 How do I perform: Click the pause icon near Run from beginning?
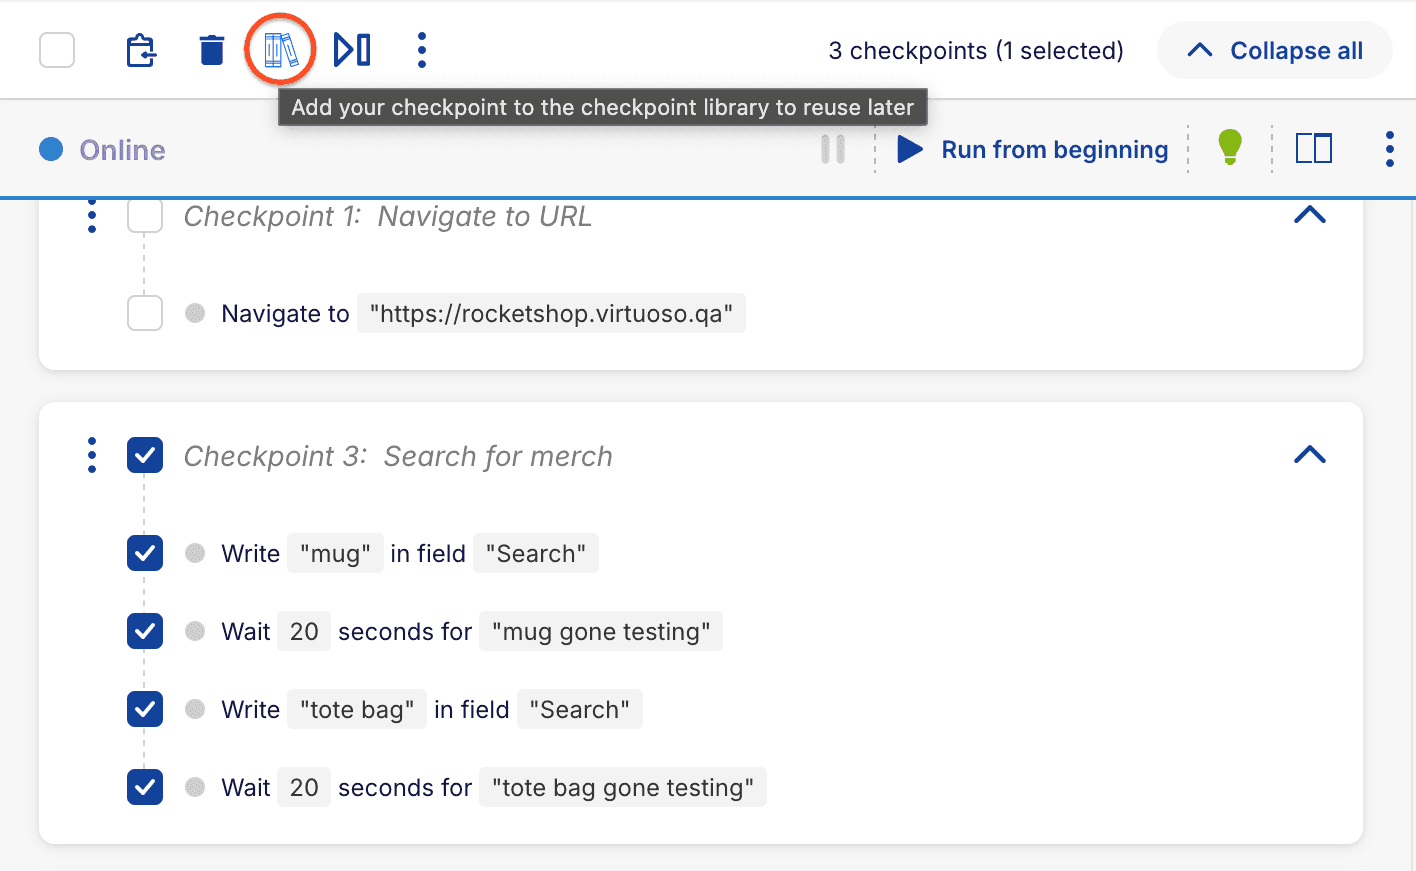click(x=832, y=148)
